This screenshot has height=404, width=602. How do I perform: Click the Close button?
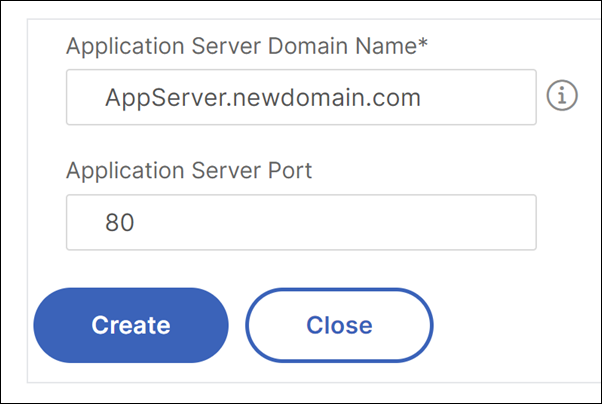(339, 325)
